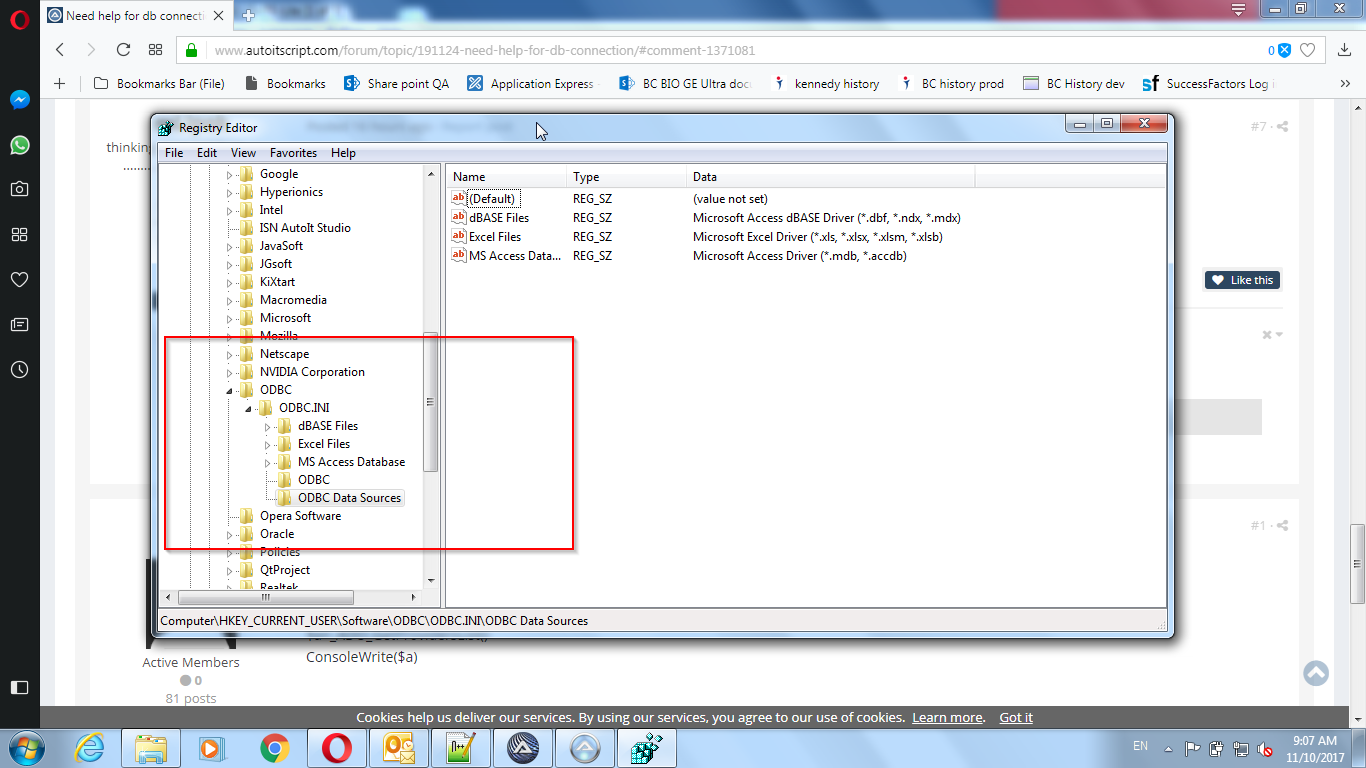Expand the NVIDIA Corporation registry key
1366x768 pixels.
[x=229, y=372]
